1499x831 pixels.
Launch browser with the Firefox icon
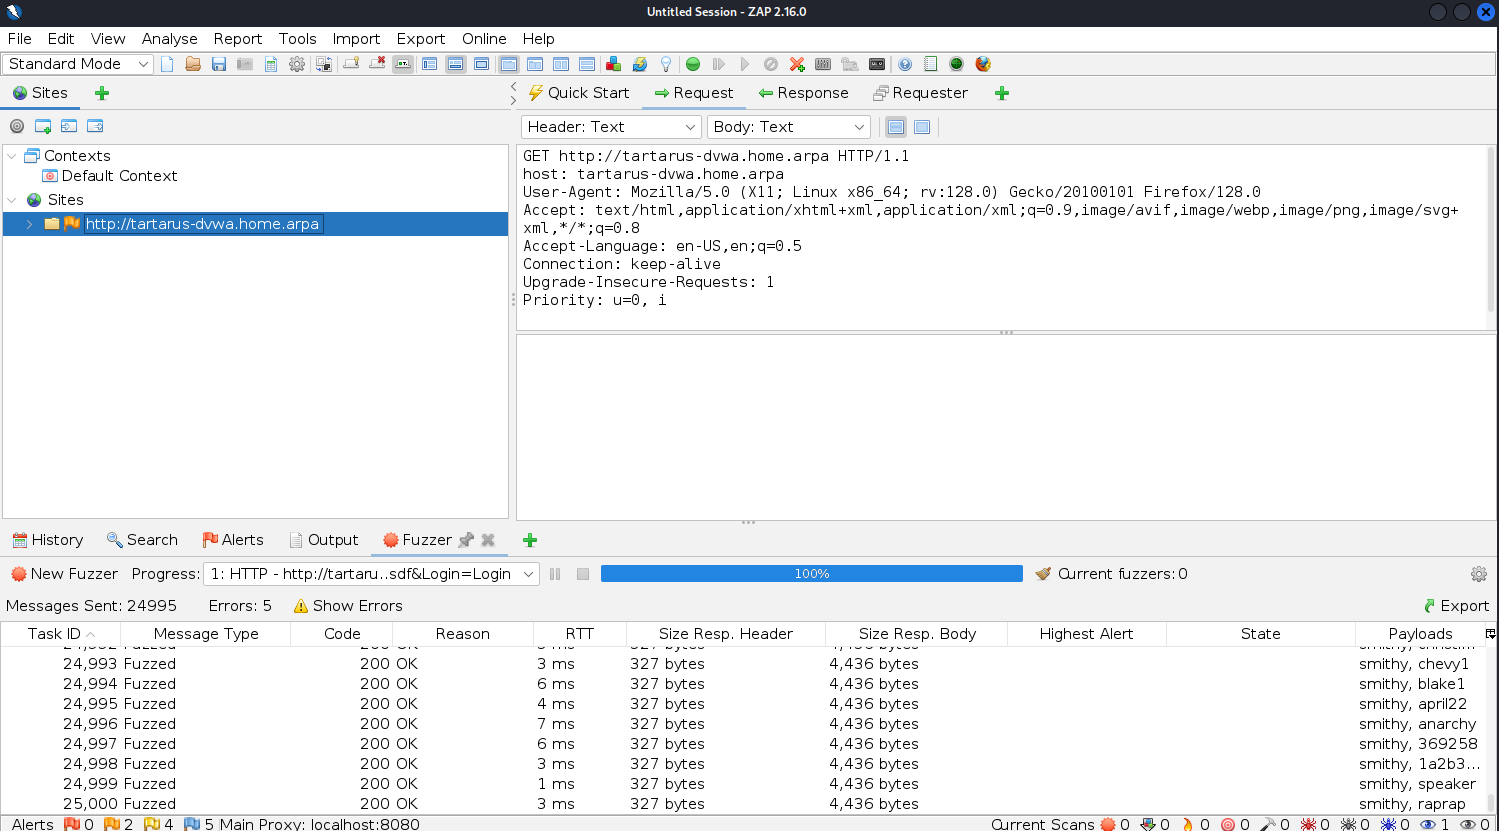click(983, 64)
